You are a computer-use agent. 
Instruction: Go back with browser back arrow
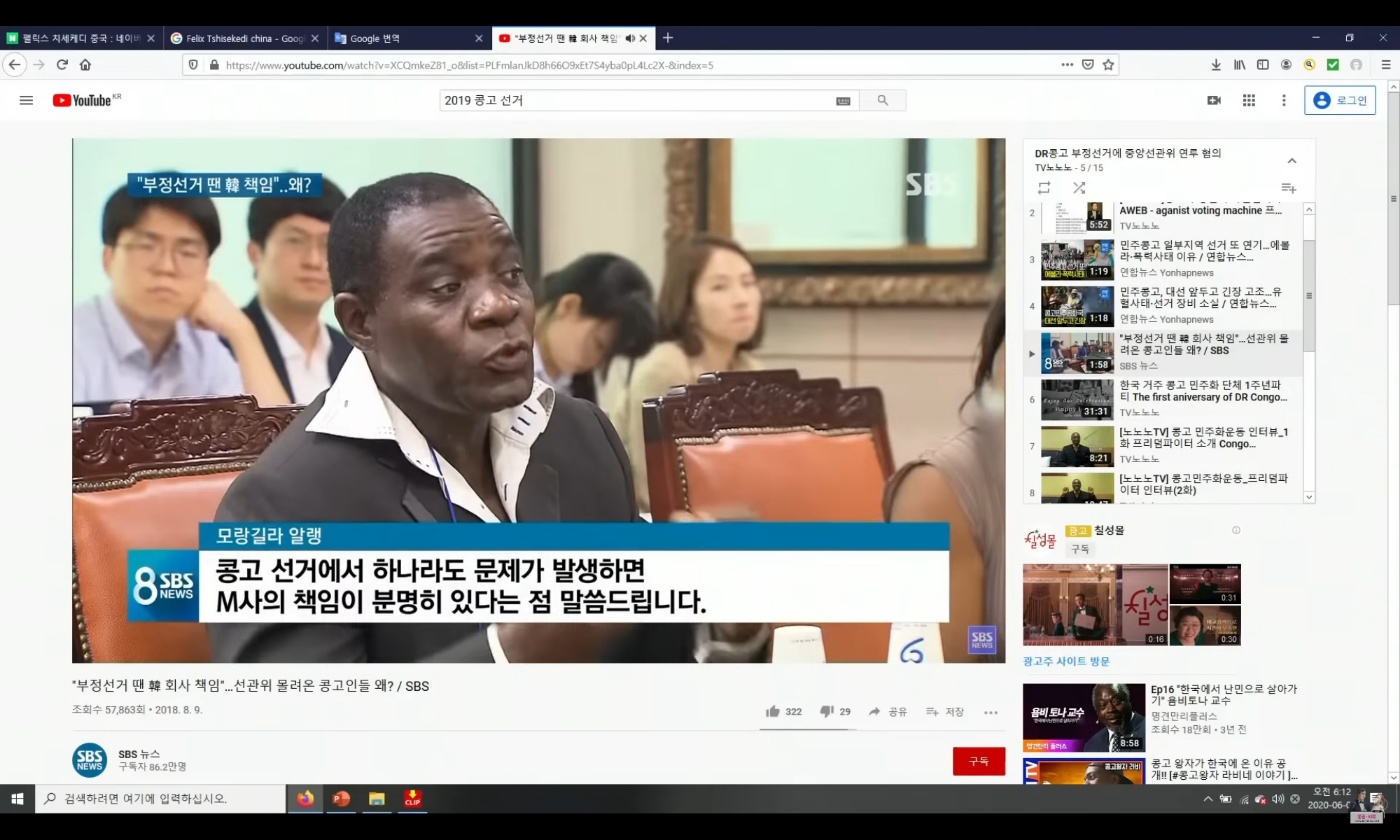pyautogui.click(x=14, y=65)
